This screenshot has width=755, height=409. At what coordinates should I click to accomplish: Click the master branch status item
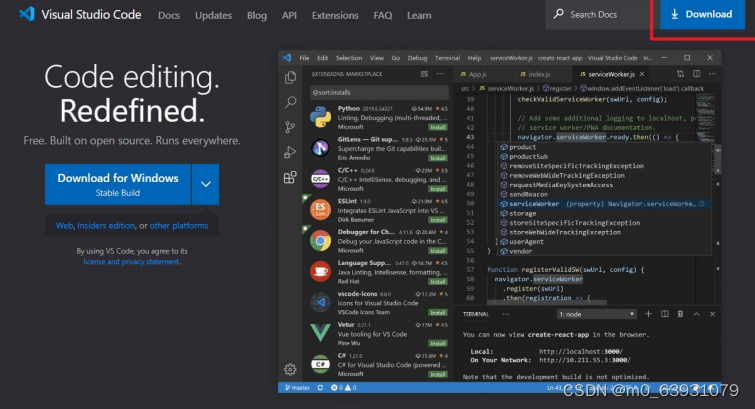[x=298, y=387]
